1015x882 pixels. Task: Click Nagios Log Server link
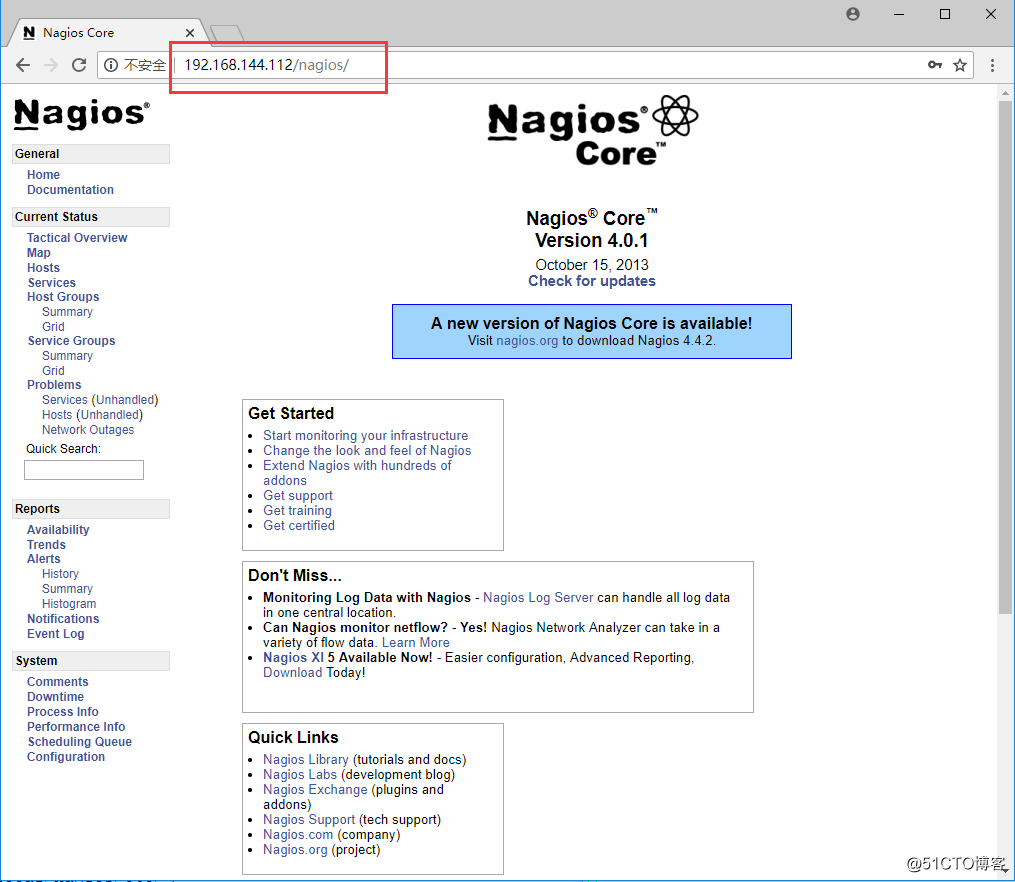tap(538, 597)
